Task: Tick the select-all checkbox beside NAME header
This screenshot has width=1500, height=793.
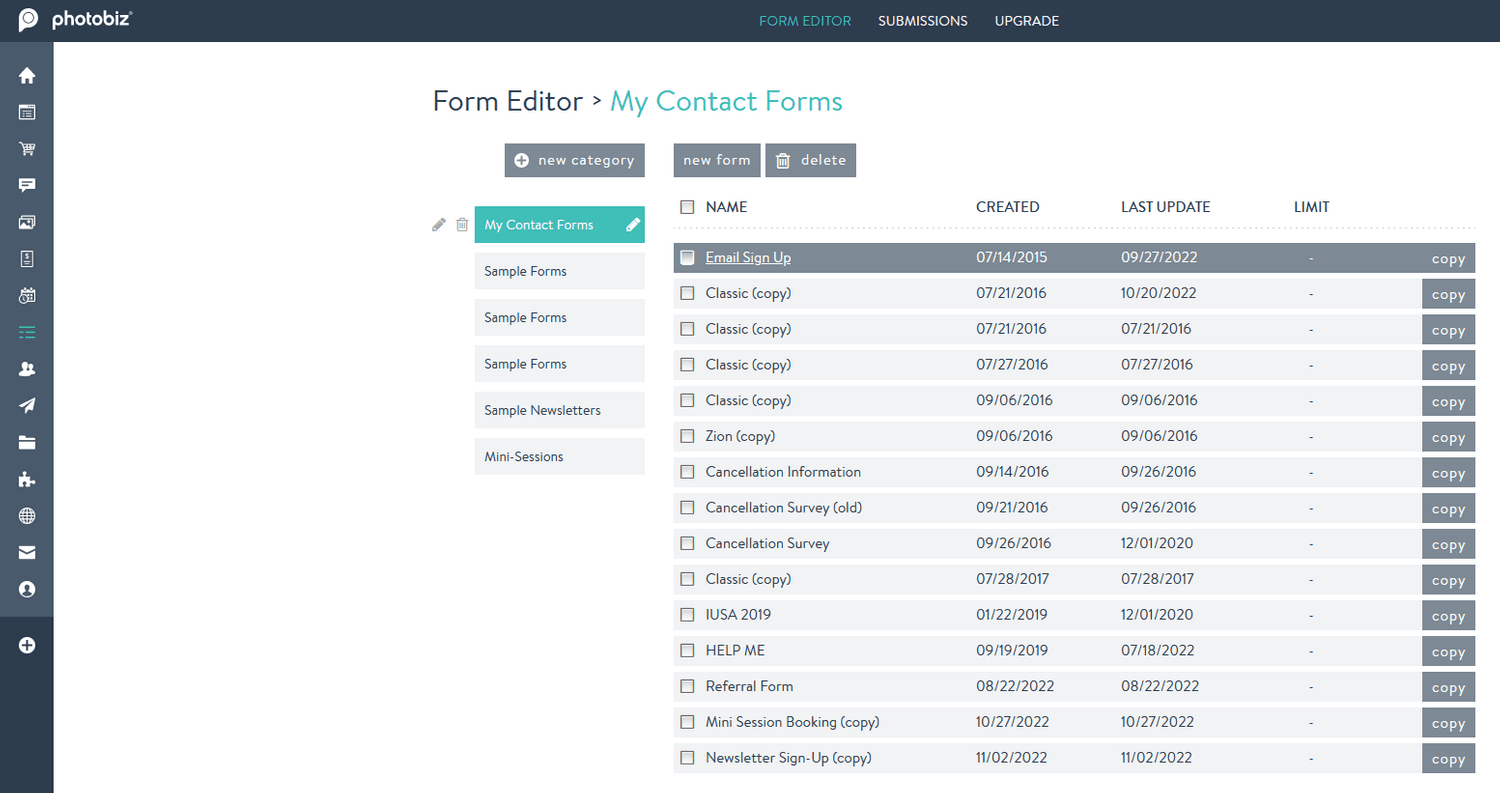Action: click(x=687, y=207)
